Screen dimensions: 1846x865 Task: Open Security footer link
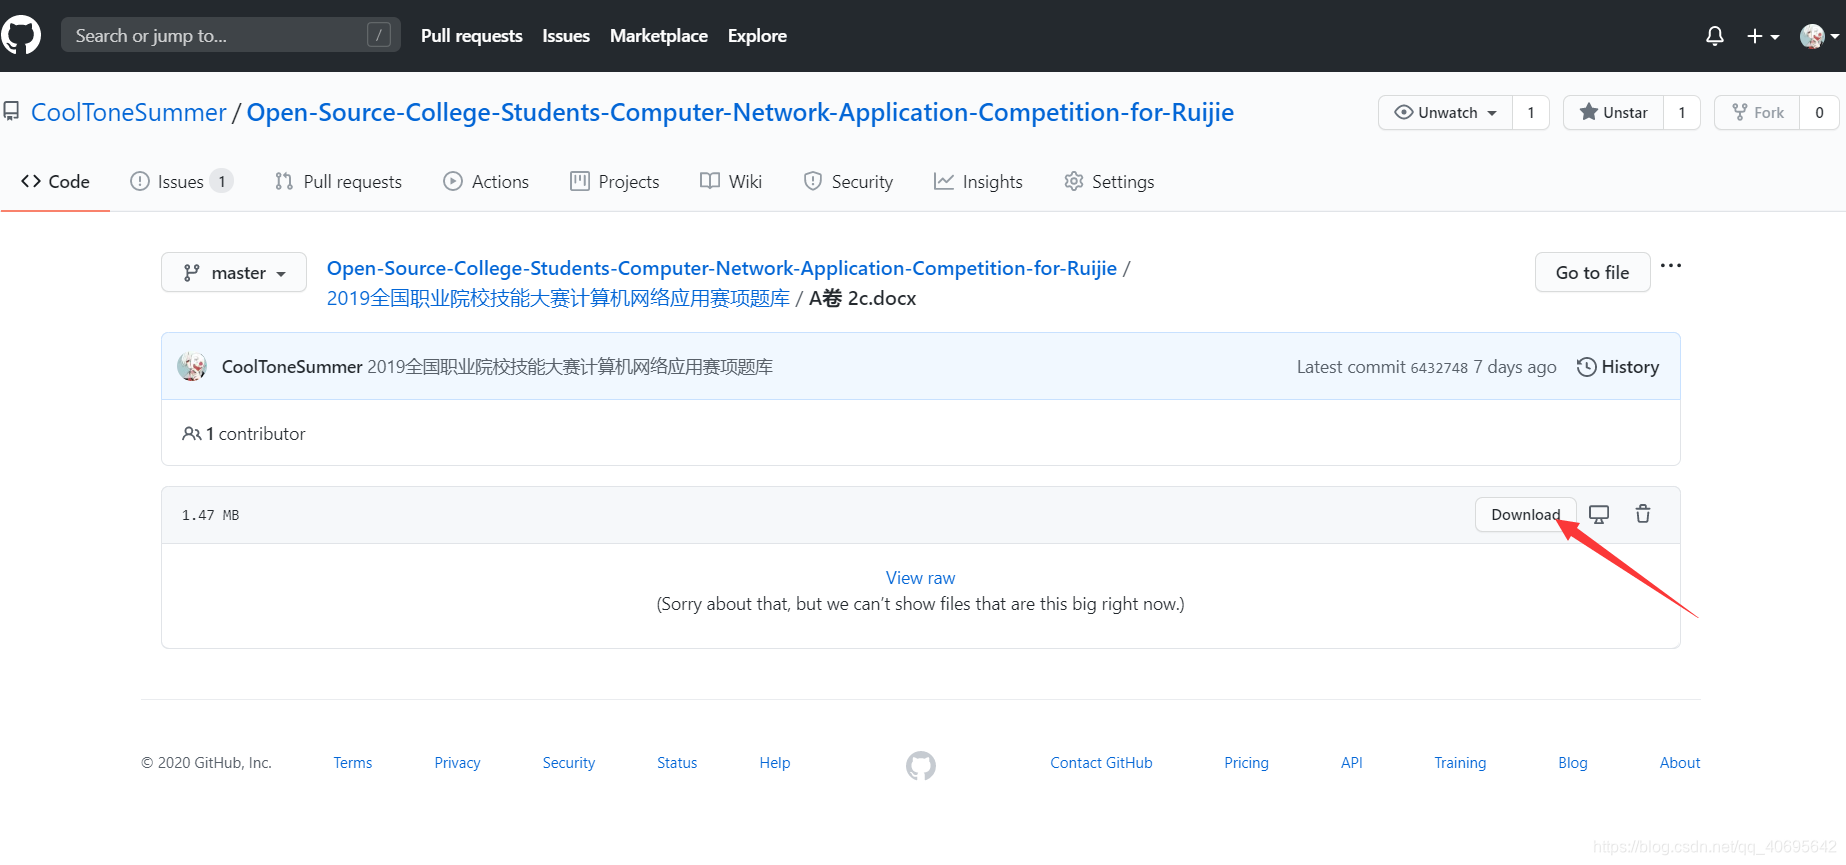click(x=569, y=763)
